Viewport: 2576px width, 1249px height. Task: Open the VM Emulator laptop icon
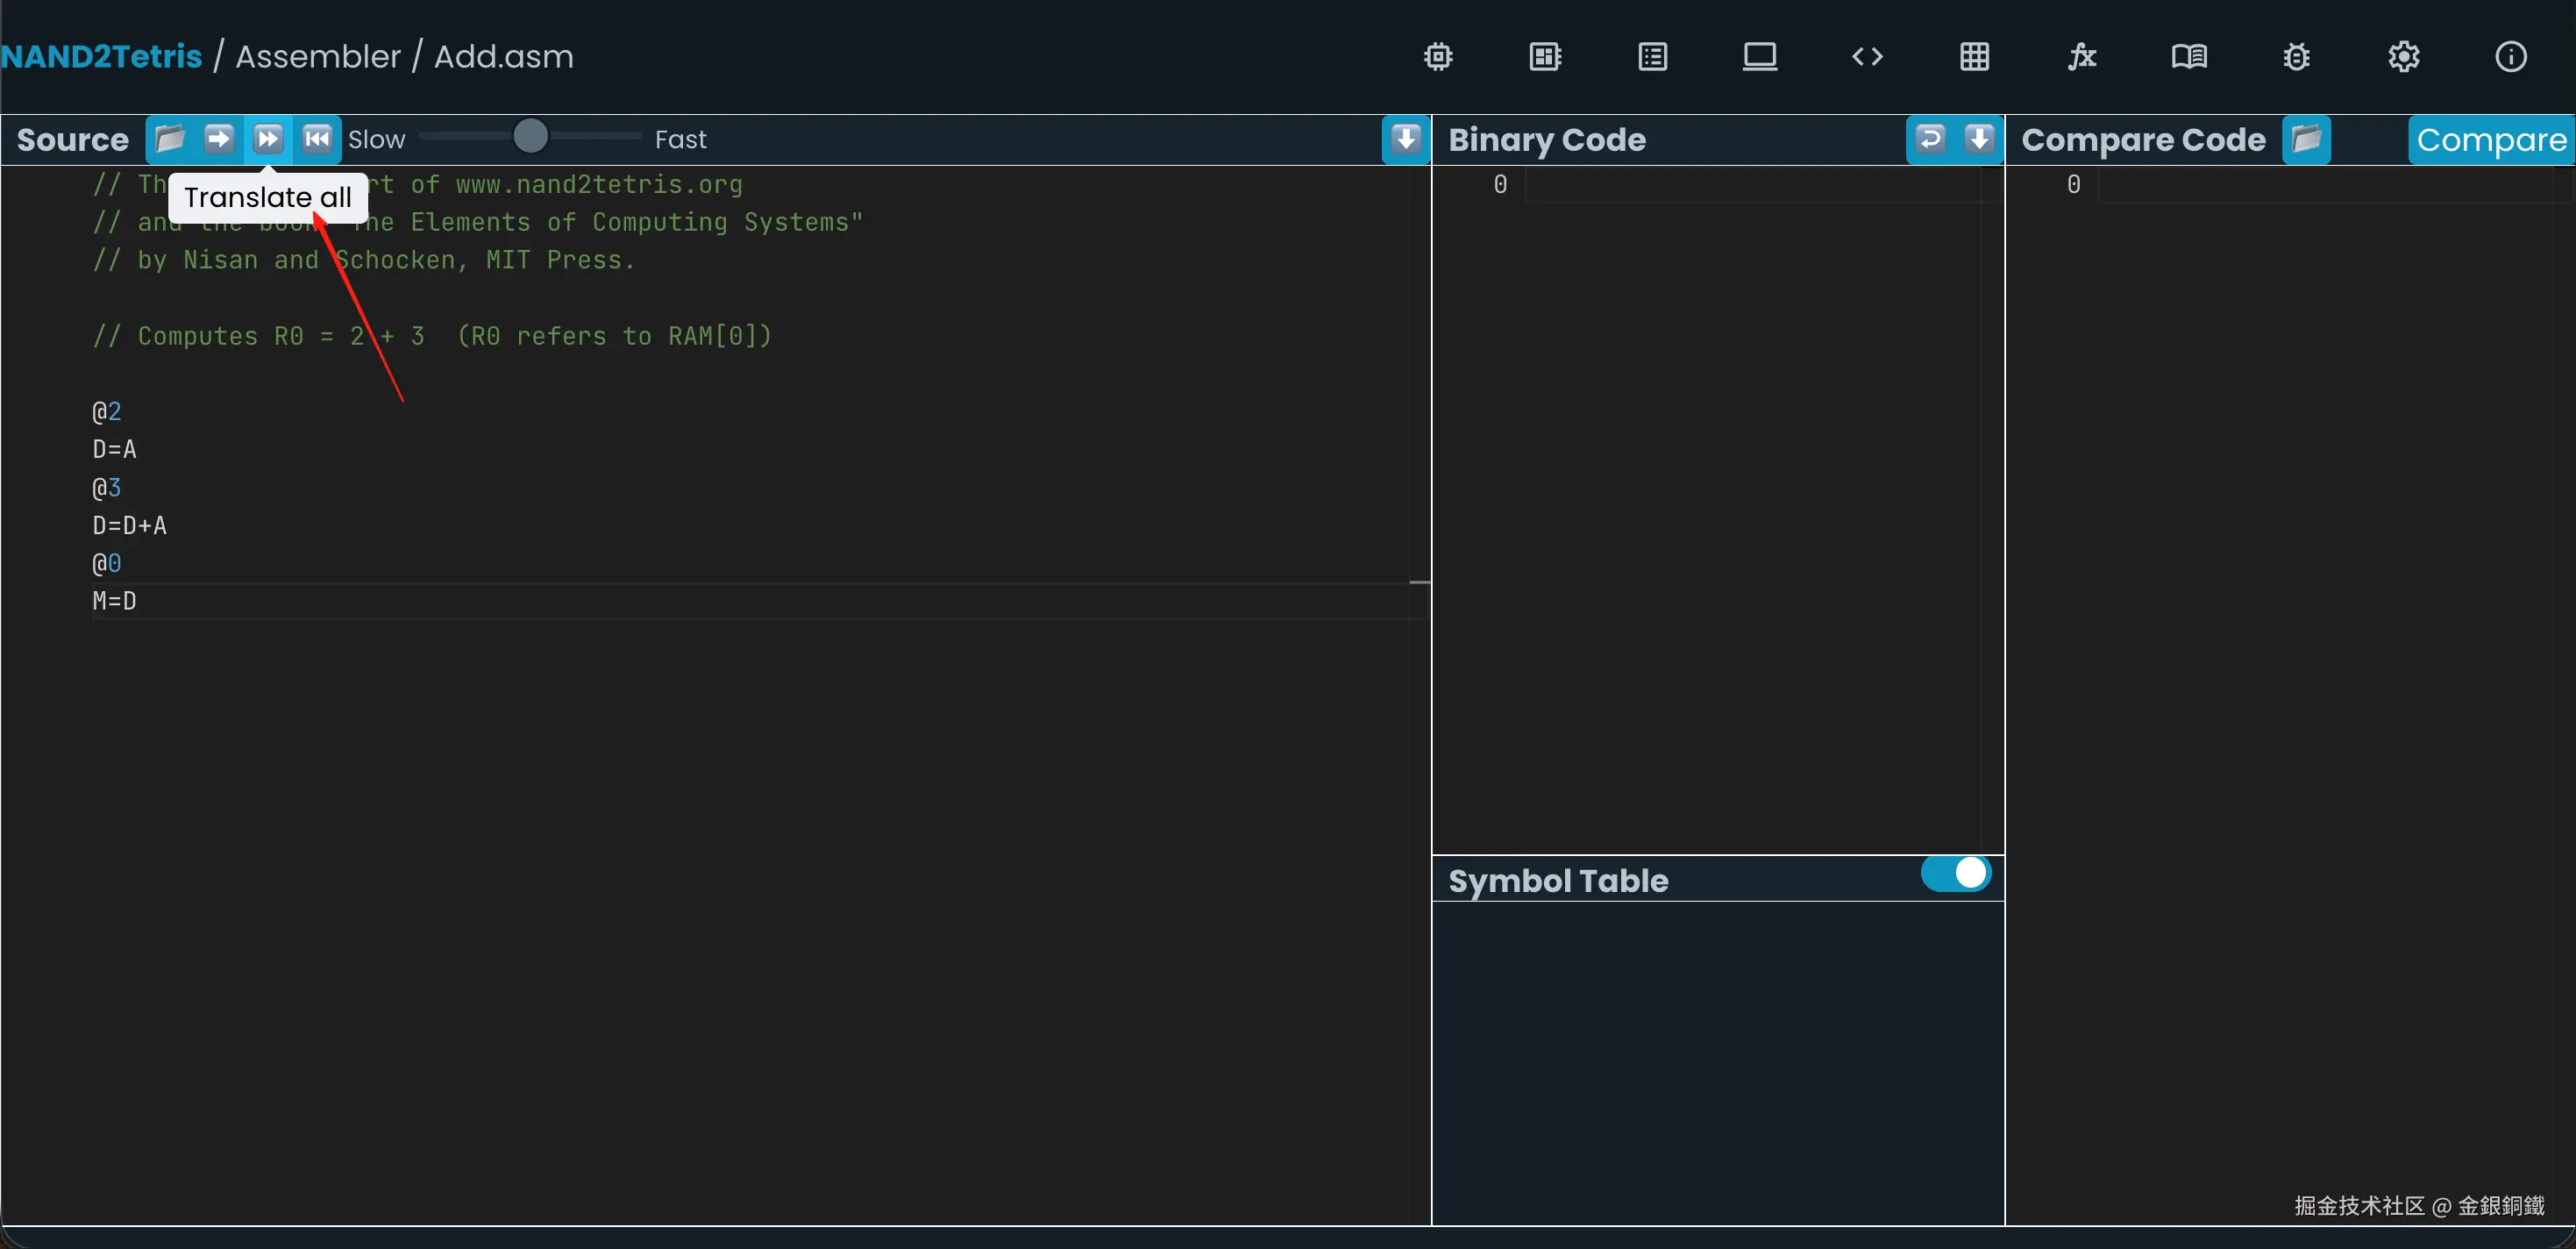pos(1759,56)
